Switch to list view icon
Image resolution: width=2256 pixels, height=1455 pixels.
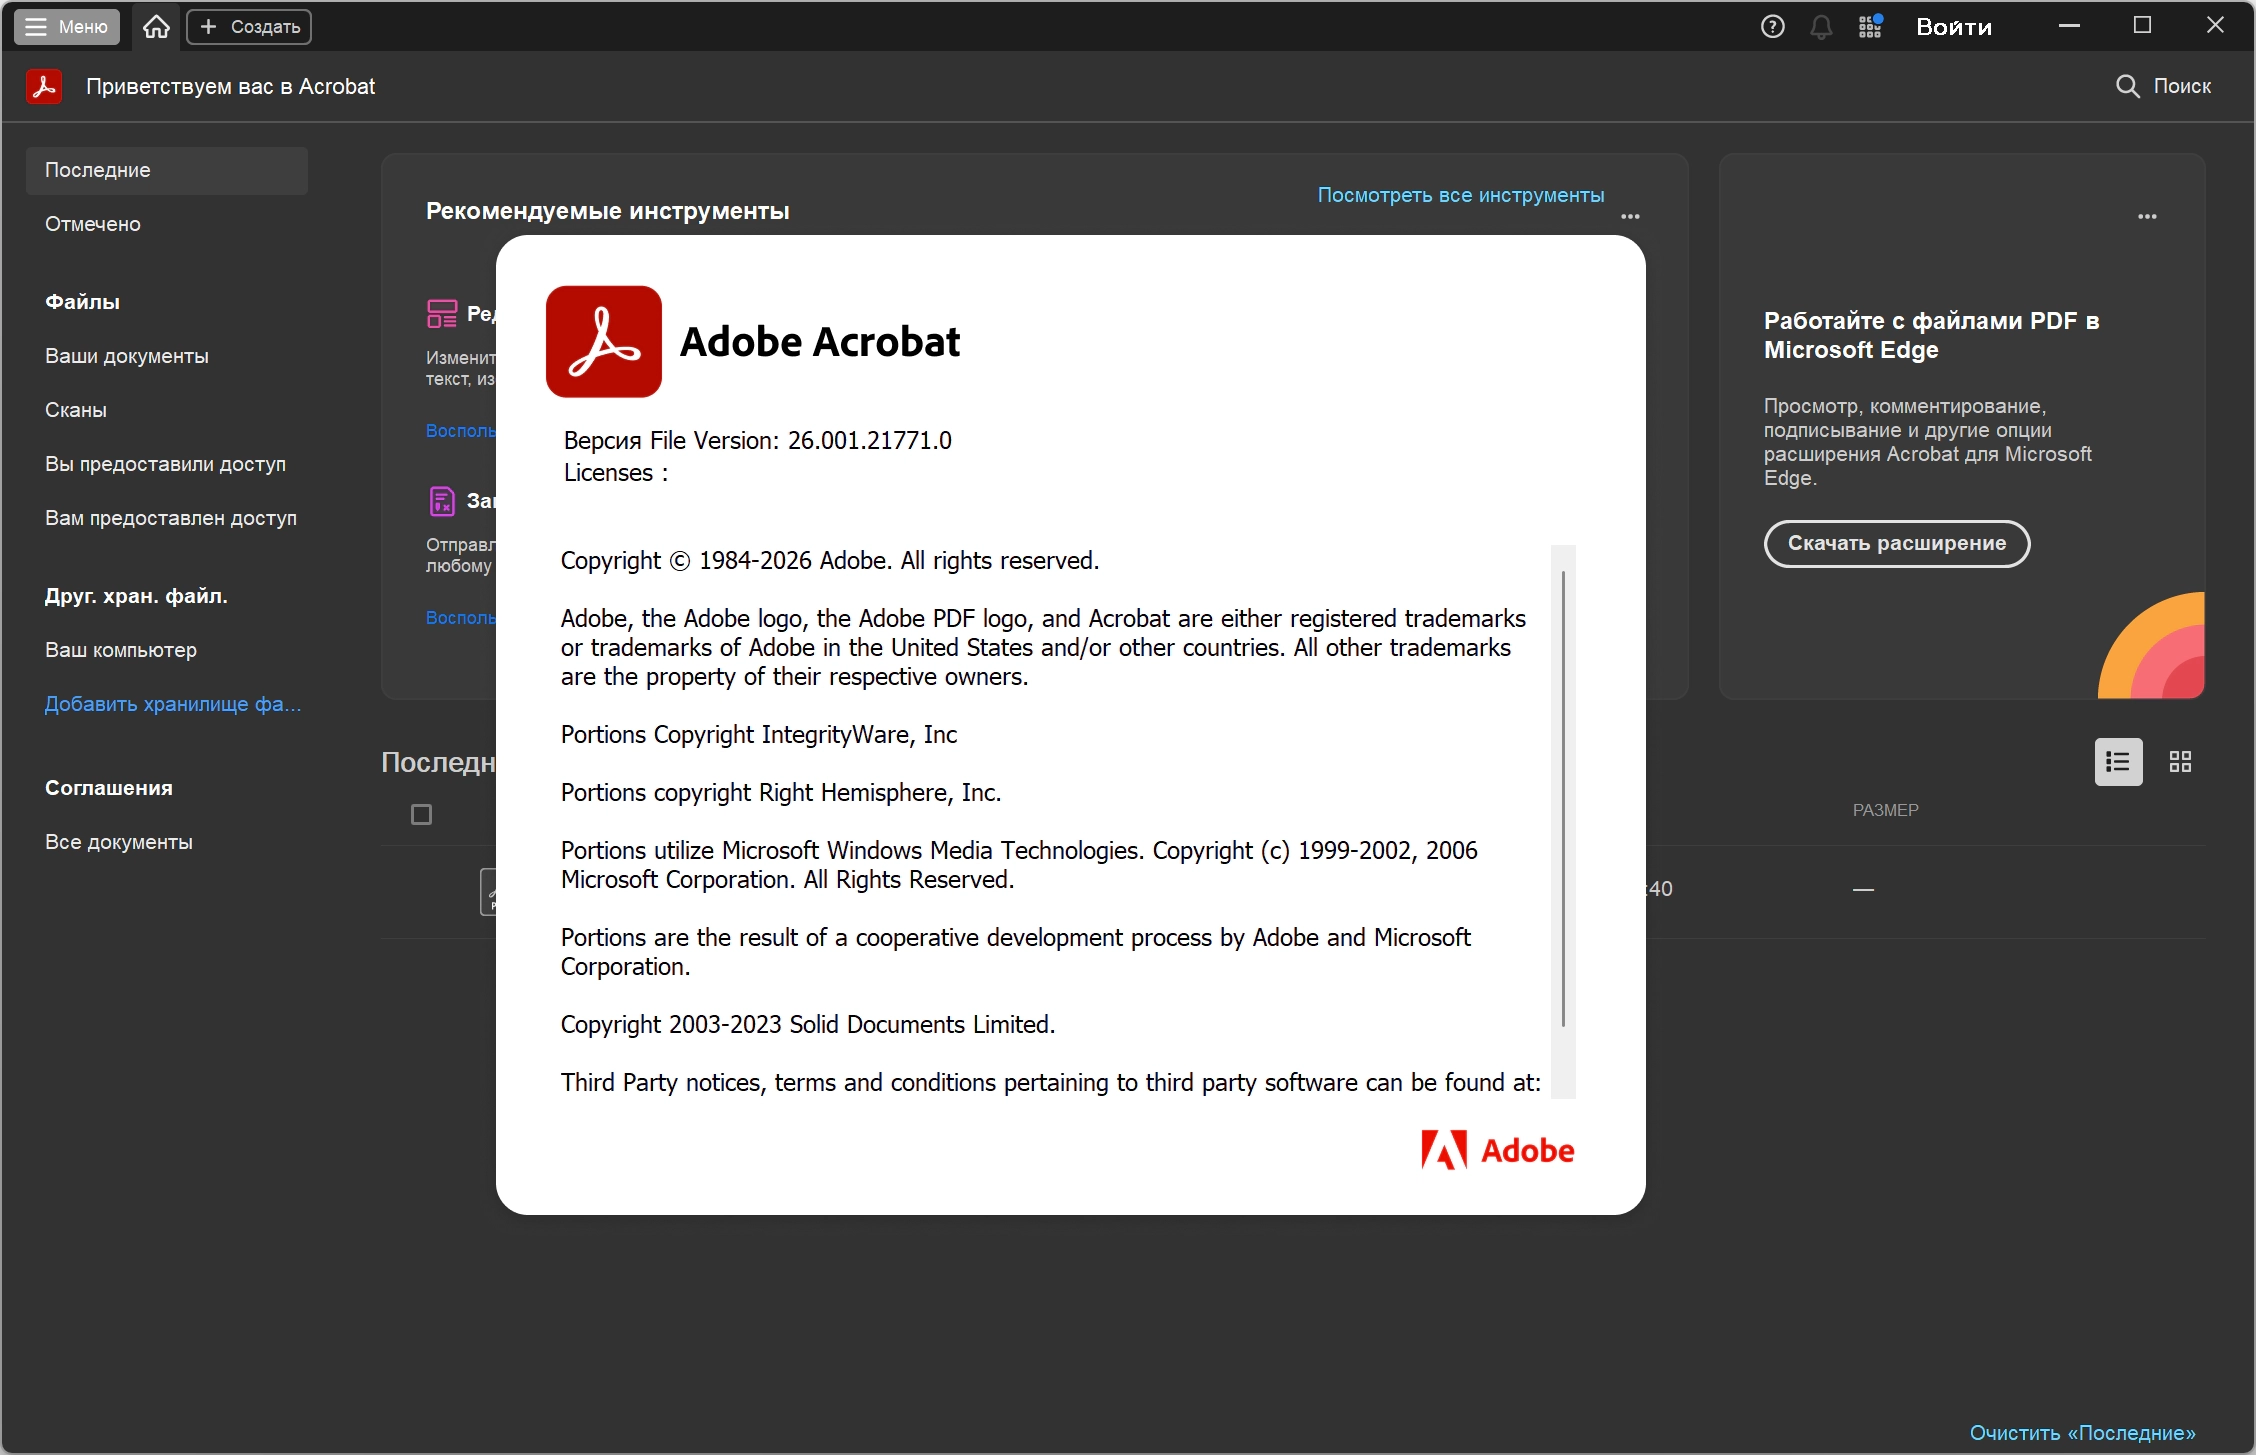click(x=2118, y=762)
